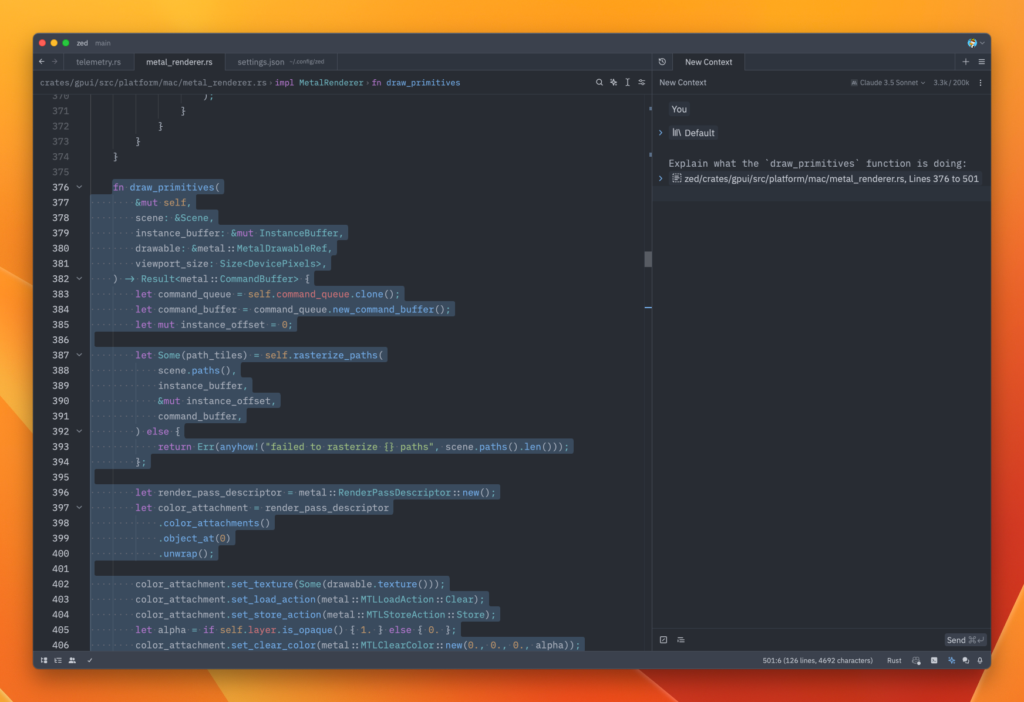Expand the metal_renderer.rs lines 376 to 501 block
Viewport: 1024px width, 702px height.
(660, 178)
